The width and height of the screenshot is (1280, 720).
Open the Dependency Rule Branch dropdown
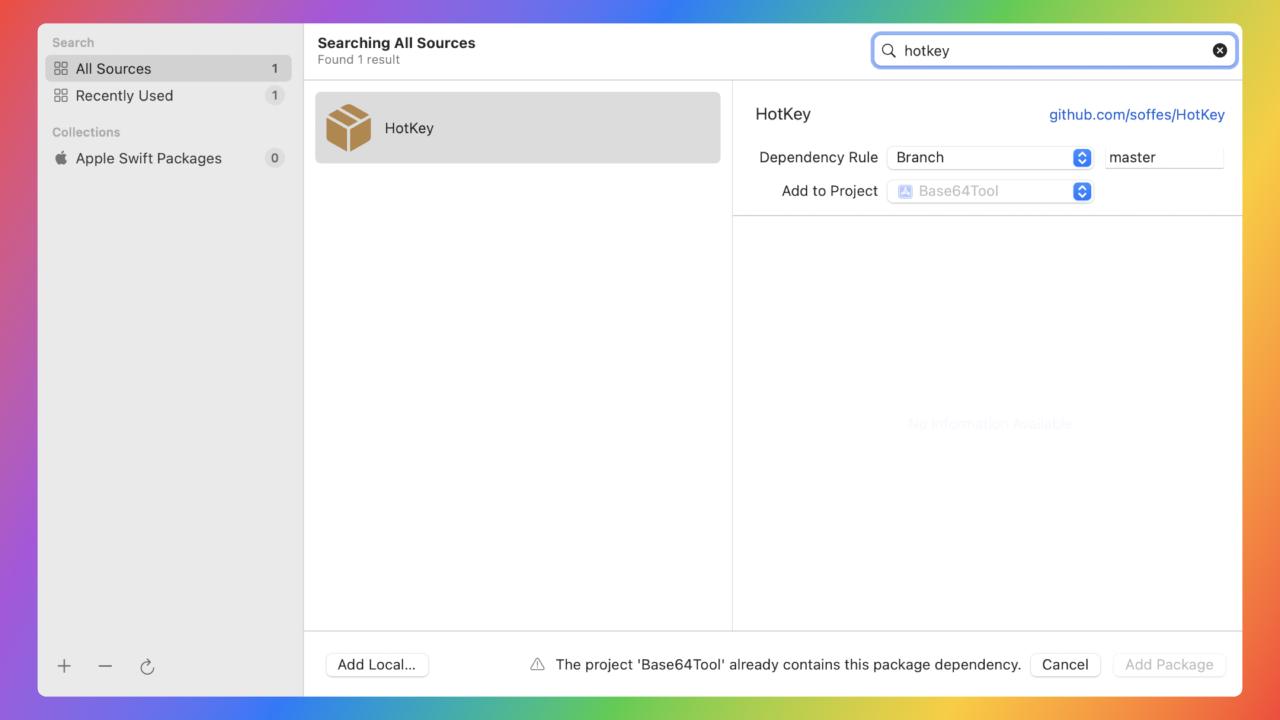pyautogui.click(x=989, y=157)
